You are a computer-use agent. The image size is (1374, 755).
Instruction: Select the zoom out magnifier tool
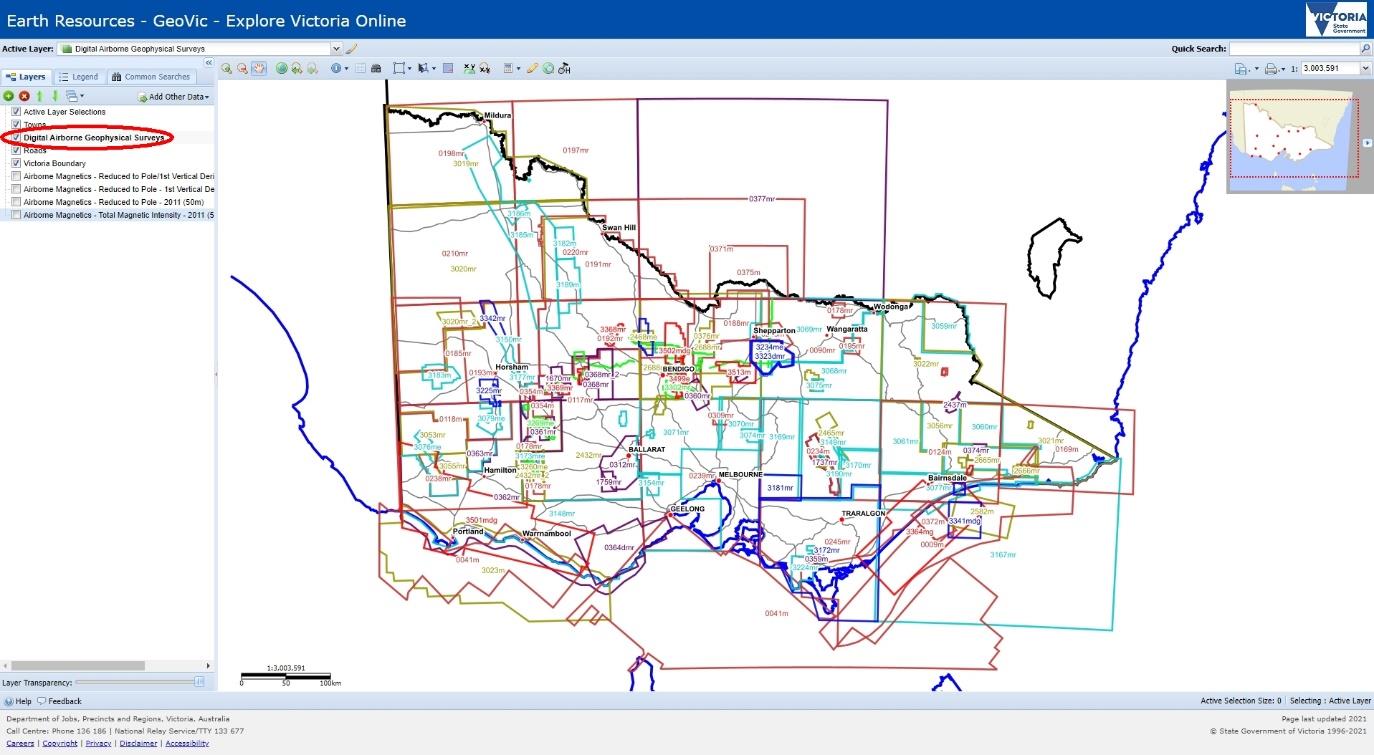(242, 68)
